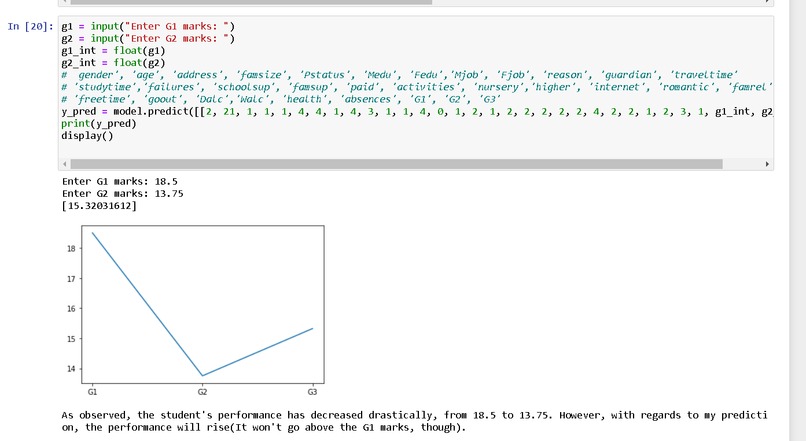The image size is (806, 441).
Task: Click the comment line starting with 'freetime'
Action: pyautogui.click(x=281, y=99)
